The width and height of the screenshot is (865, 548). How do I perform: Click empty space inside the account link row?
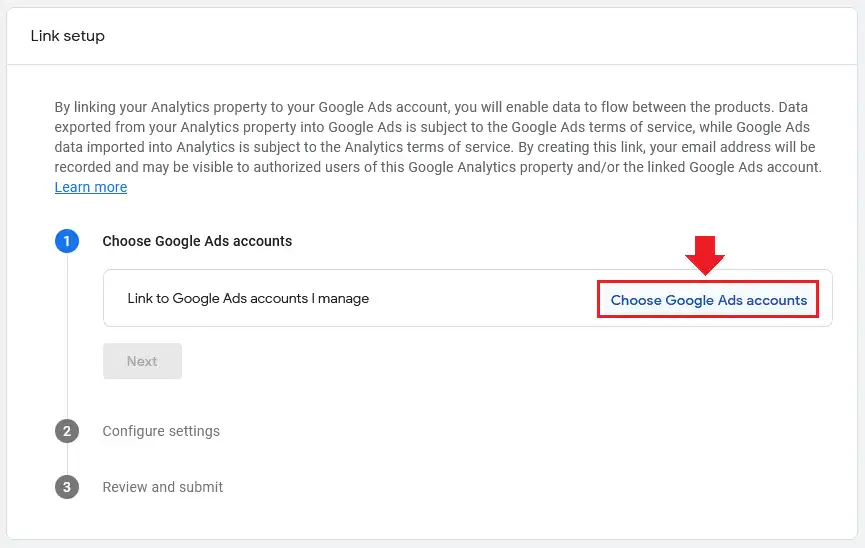pos(480,298)
